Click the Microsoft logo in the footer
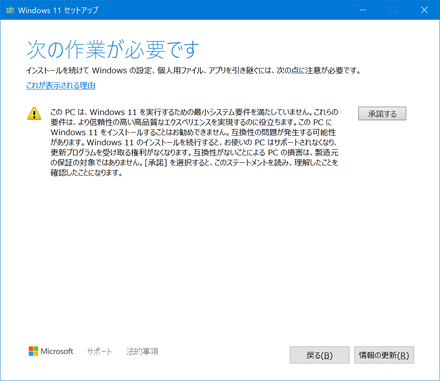Image resolution: width=440 pixels, height=381 pixels. 51,351
